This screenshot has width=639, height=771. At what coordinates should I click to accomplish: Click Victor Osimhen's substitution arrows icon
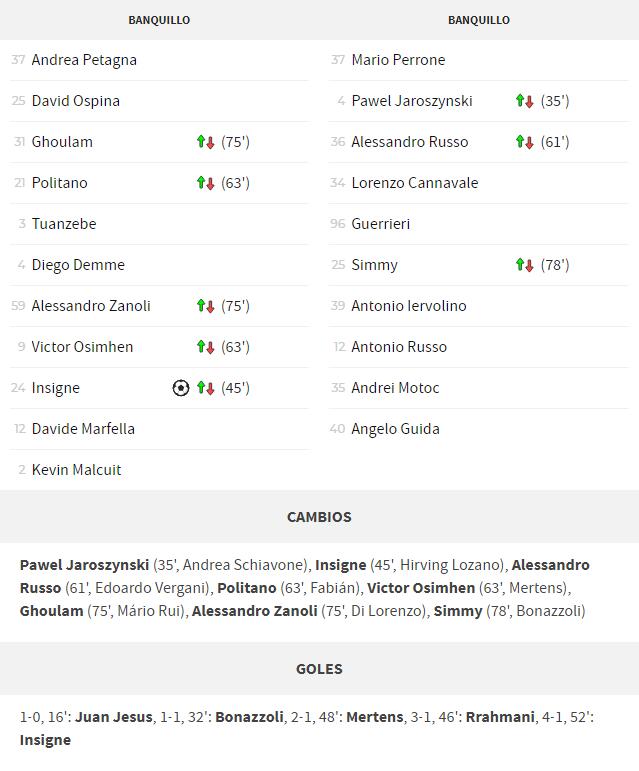tap(205, 347)
